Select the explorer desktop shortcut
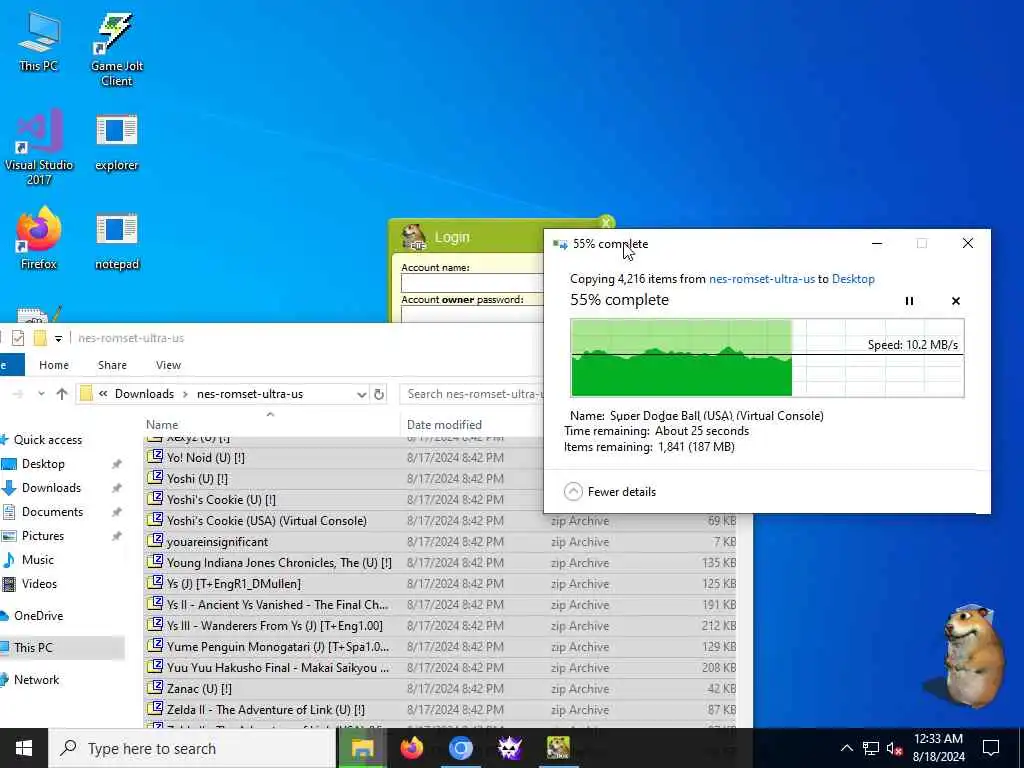Viewport: 1024px width, 768px height. tap(116, 142)
